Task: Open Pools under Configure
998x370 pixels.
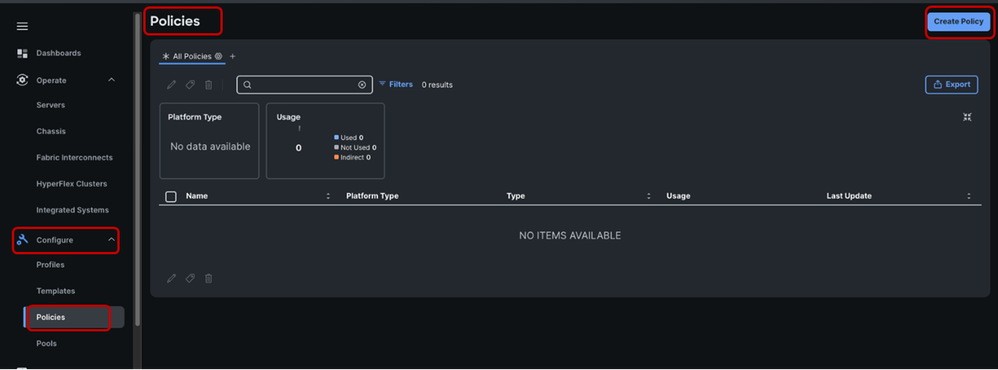Action: (x=46, y=344)
